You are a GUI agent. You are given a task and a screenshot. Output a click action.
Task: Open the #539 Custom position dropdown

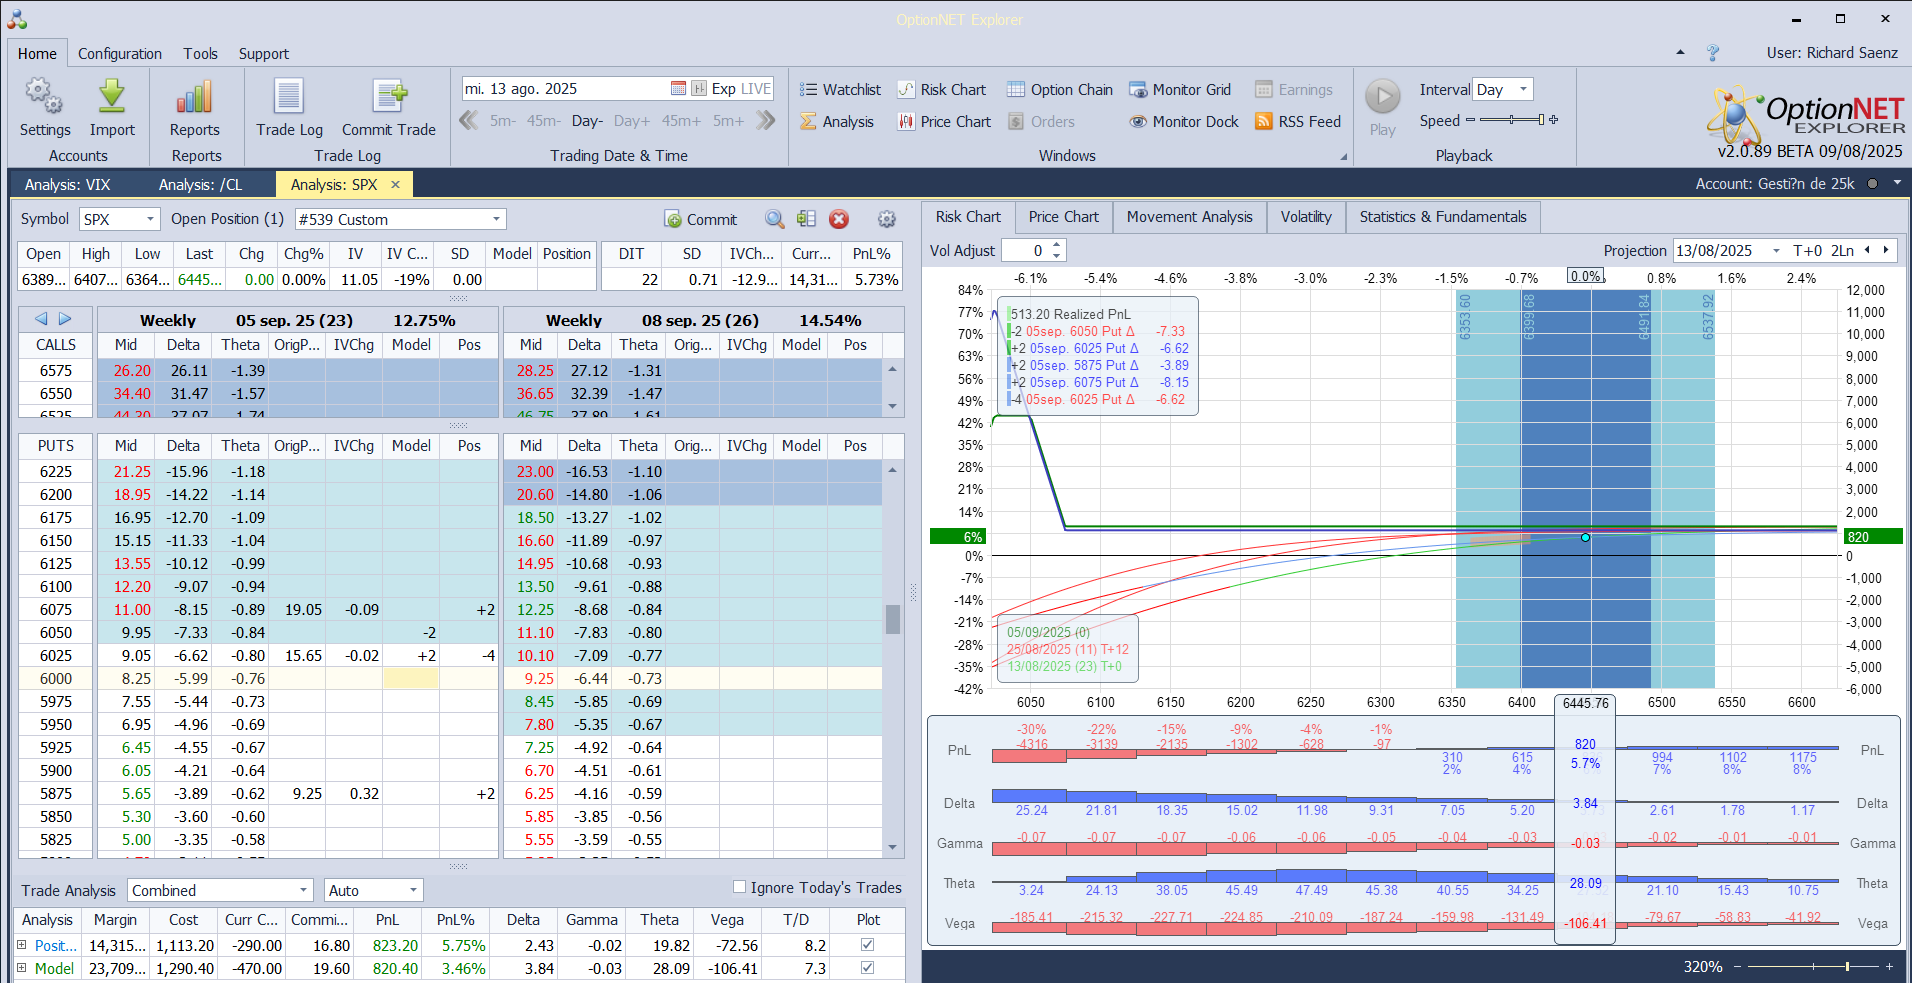click(496, 219)
